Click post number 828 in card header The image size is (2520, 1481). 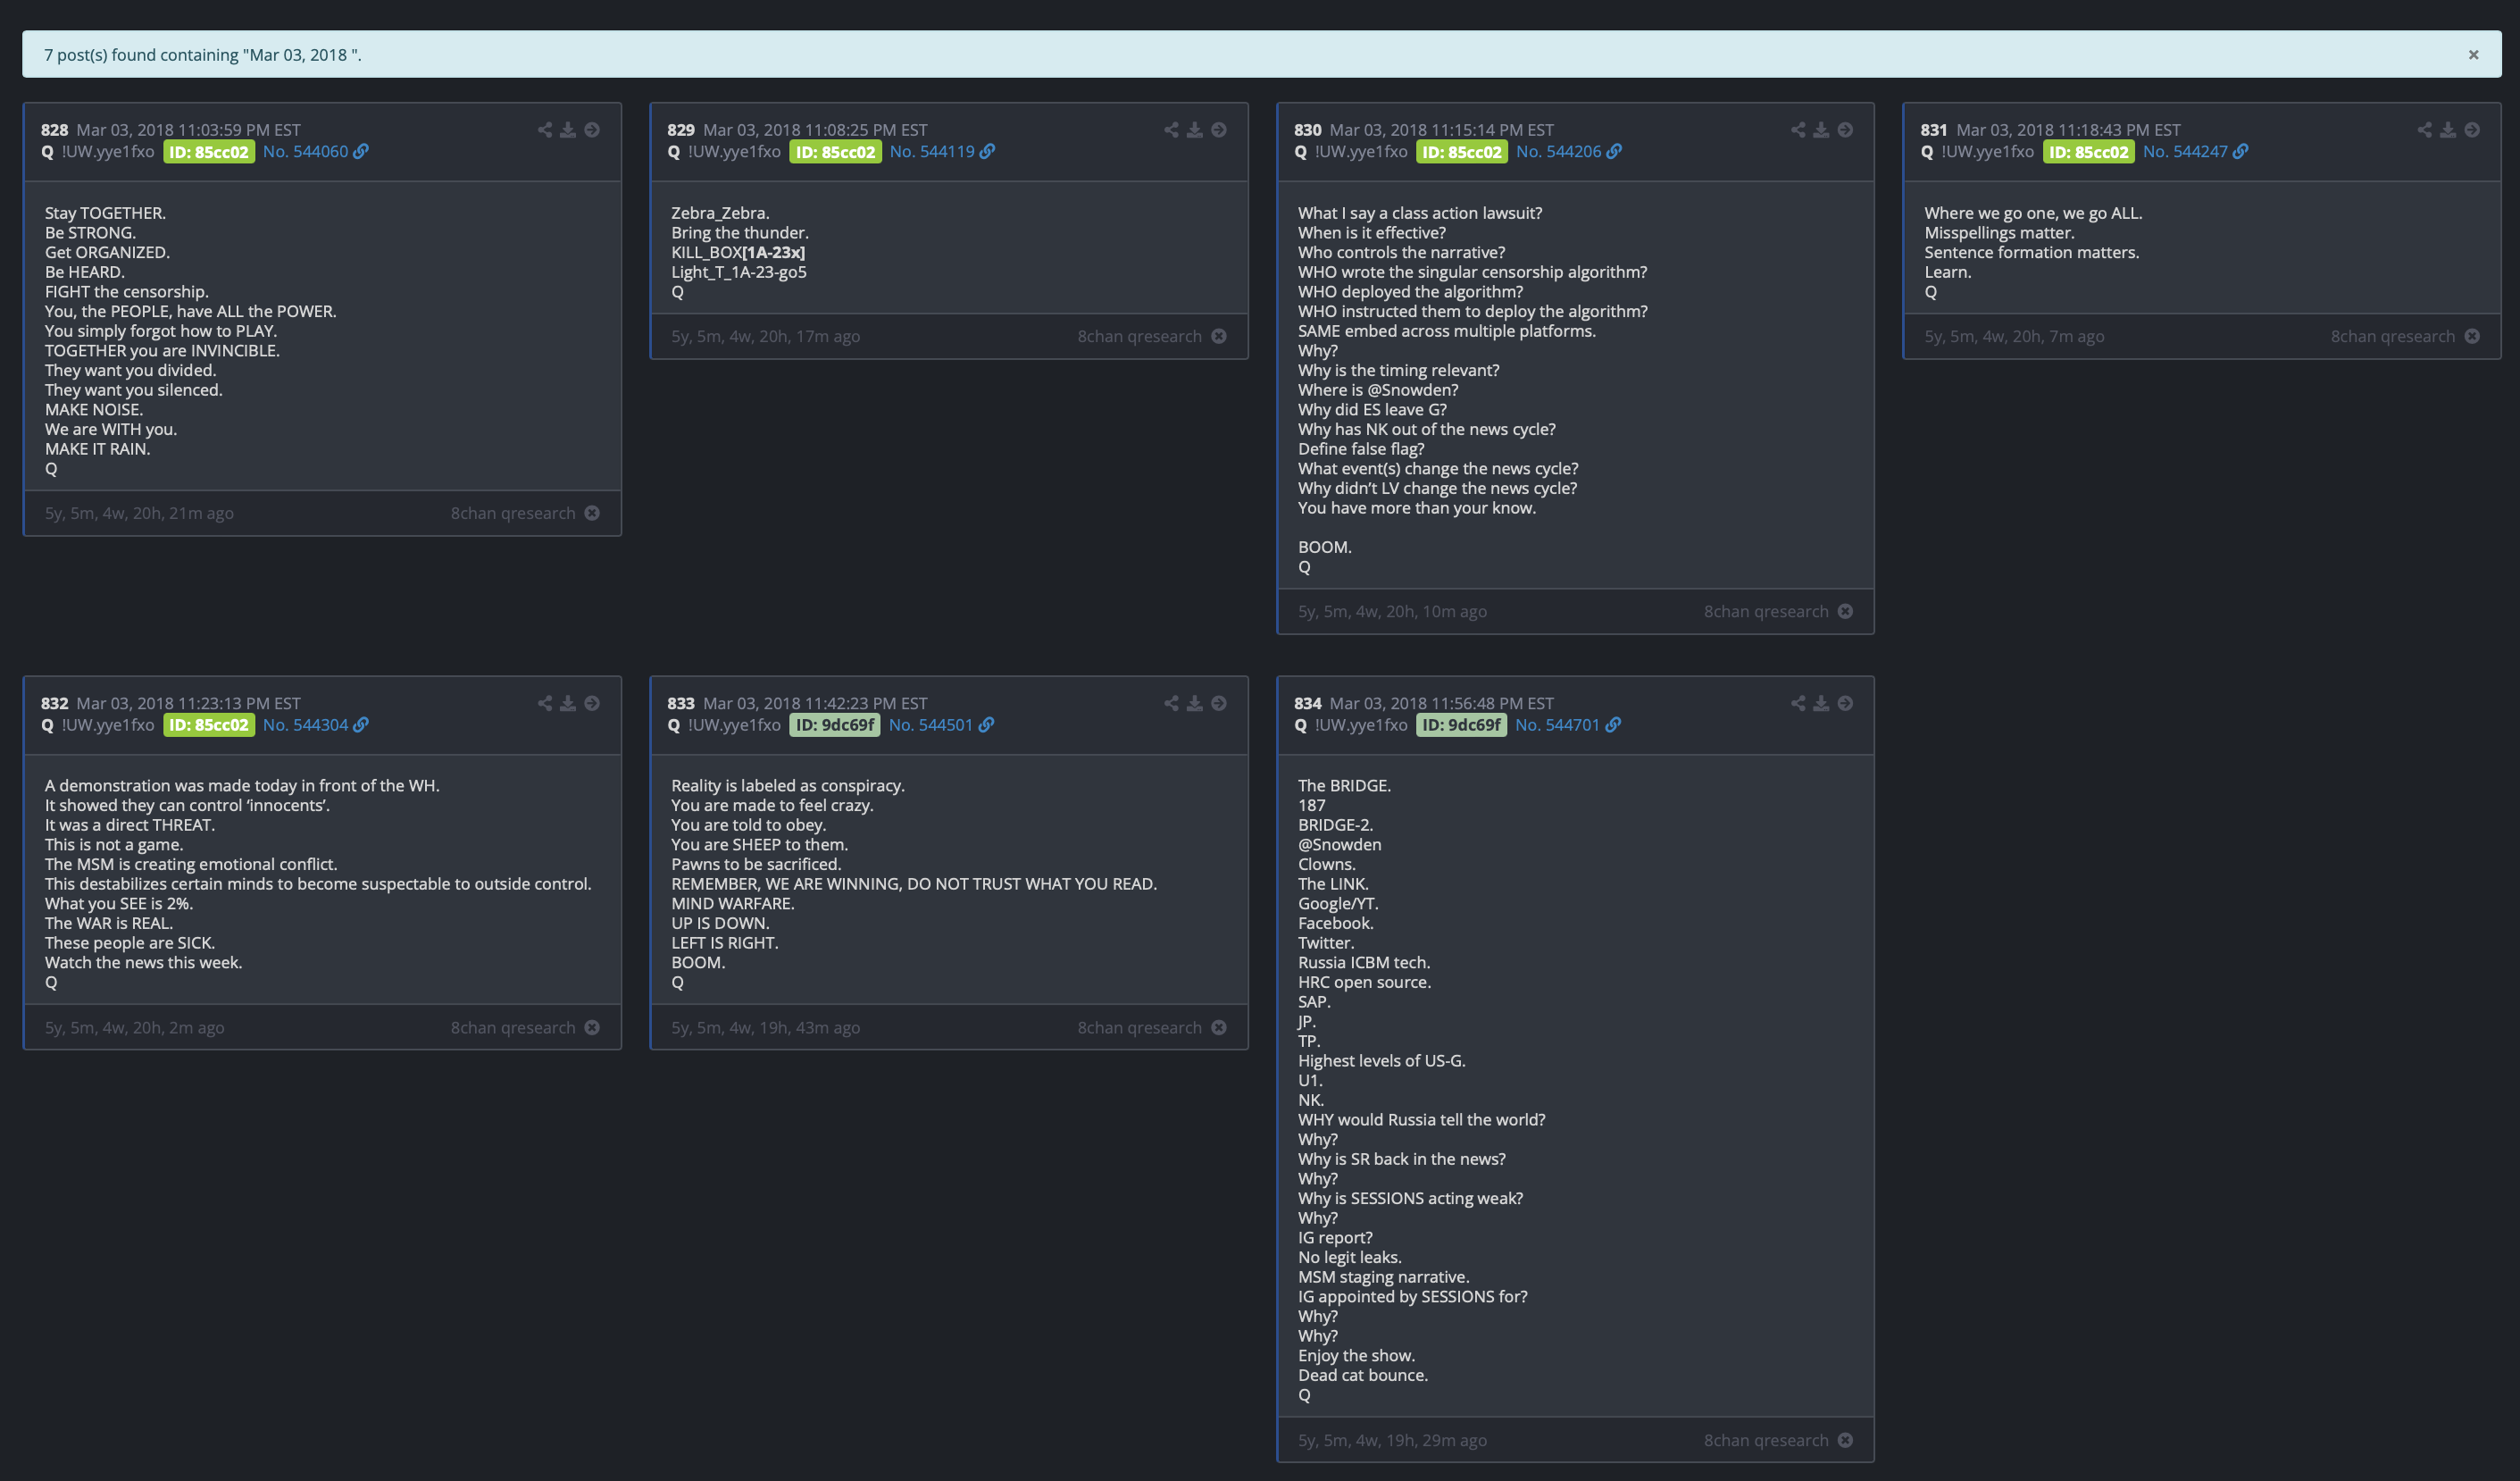pyautogui.click(x=54, y=130)
